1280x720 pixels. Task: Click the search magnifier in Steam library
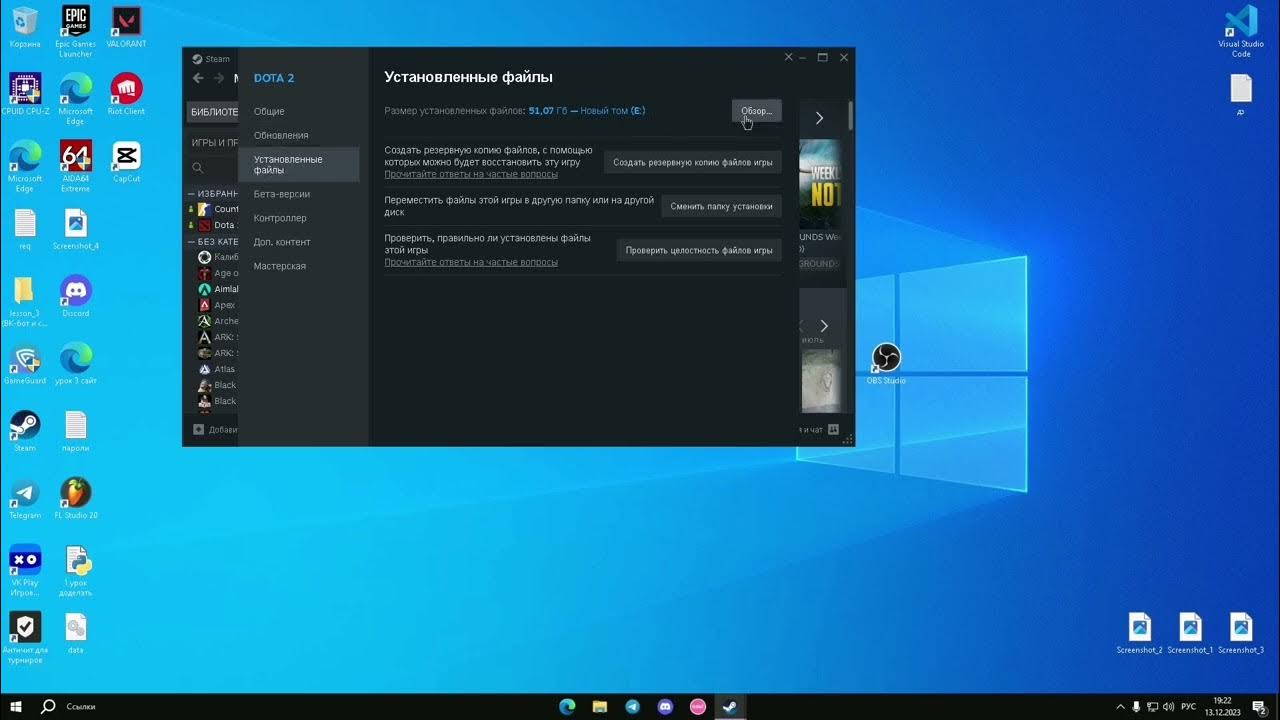(x=198, y=168)
